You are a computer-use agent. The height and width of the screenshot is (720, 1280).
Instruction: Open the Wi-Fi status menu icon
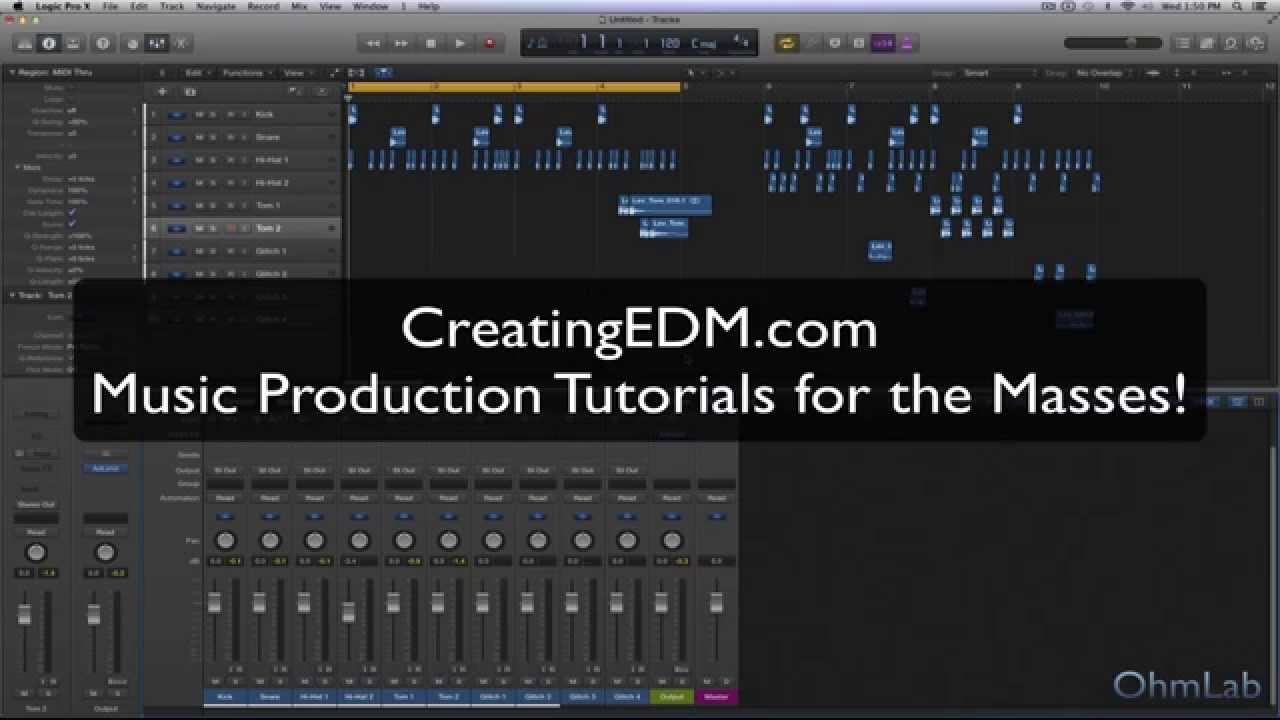click(1128, 6)
